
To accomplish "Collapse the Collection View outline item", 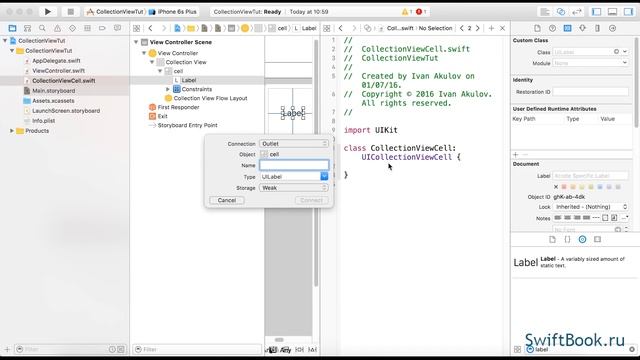I will [152, 62].
